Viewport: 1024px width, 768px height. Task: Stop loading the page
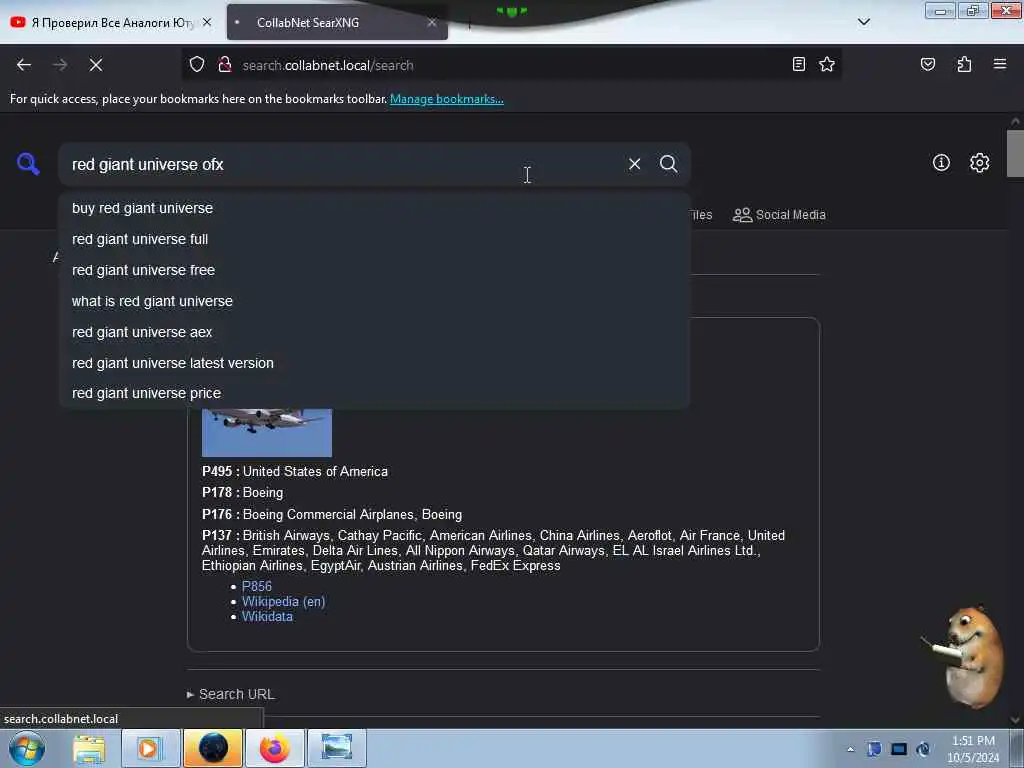[x=95, y=65]
